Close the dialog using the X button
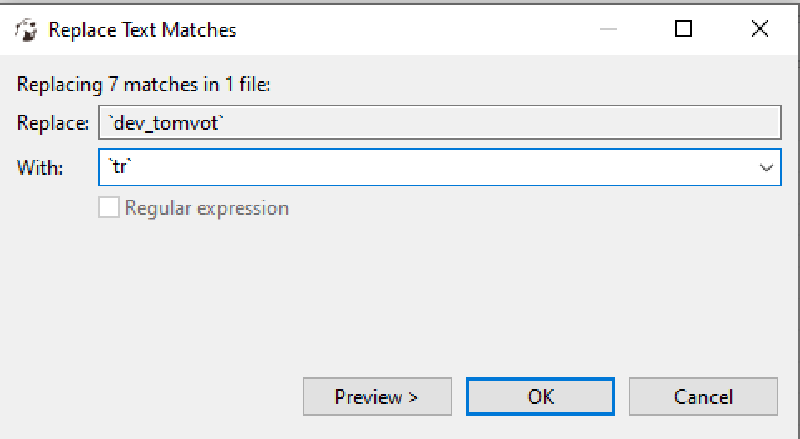Image resolution: width=800 pixels, height=439 pixels. click(760, 30)
